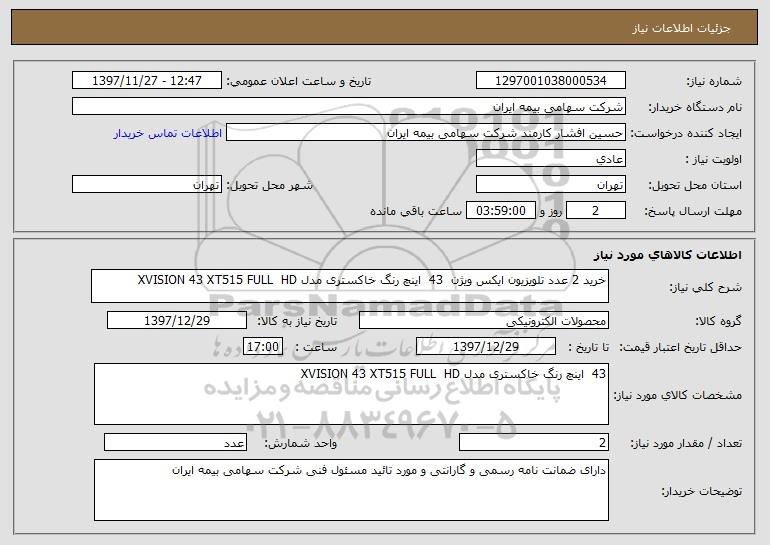Click the request creator field حسین افشار

(426, 133)
